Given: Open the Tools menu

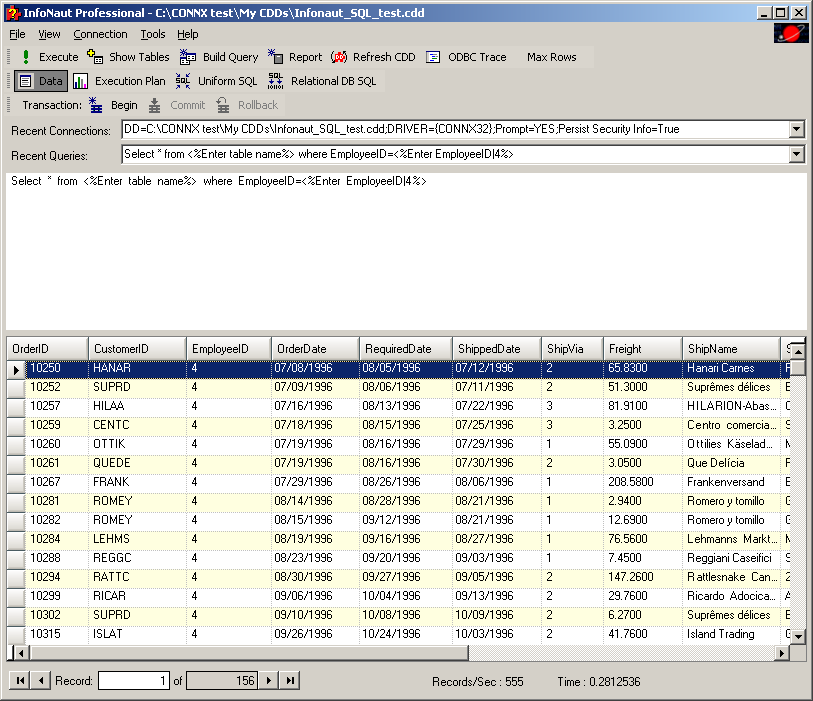Looking at the screenshot, I should [x=153, y=34].
